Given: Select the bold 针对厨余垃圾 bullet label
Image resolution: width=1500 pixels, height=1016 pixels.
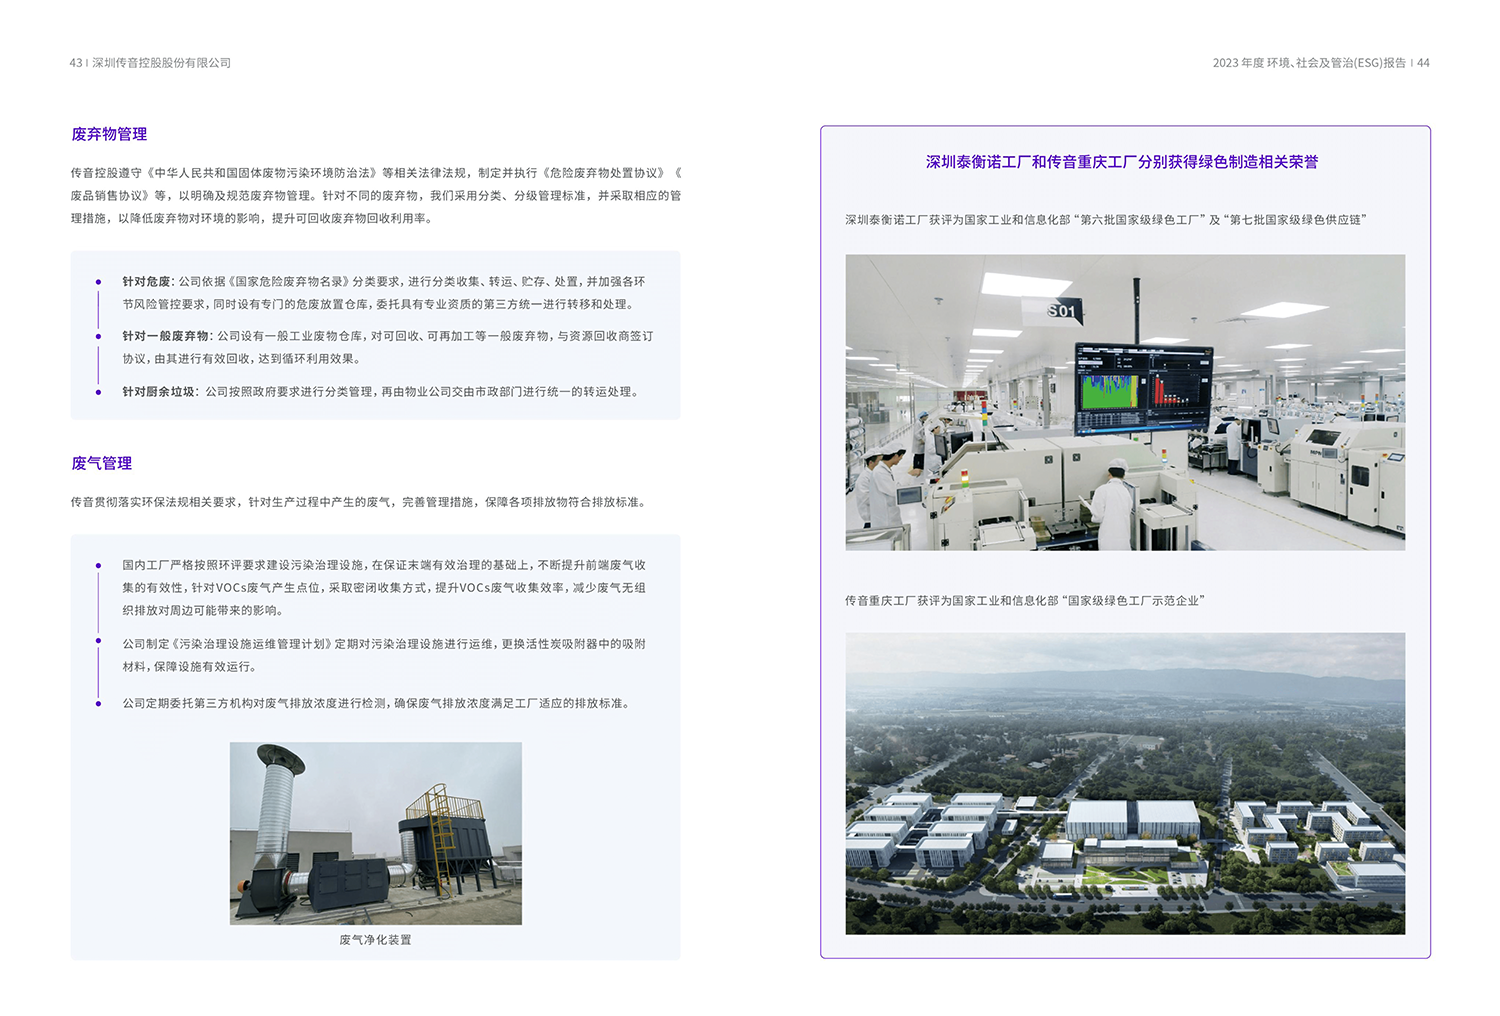Looking at the screenshot, I should point(158,392).
